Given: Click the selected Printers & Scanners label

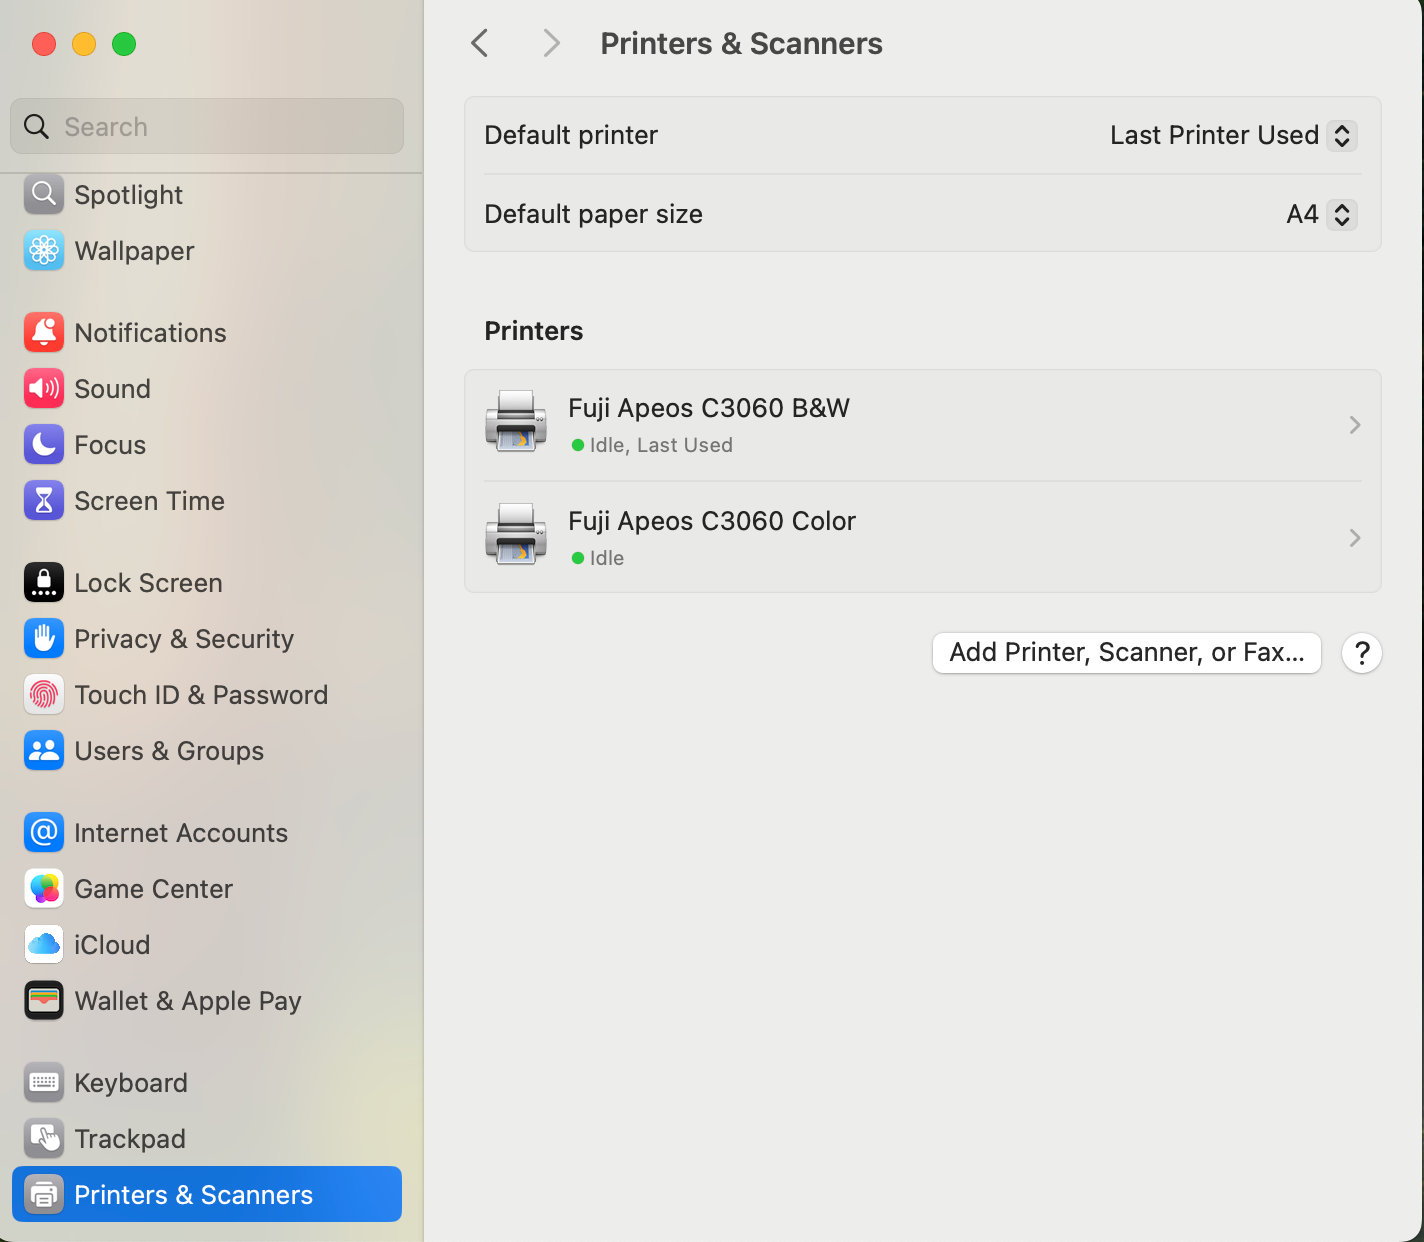Looking at the screenshot, I should point(194,1195).
